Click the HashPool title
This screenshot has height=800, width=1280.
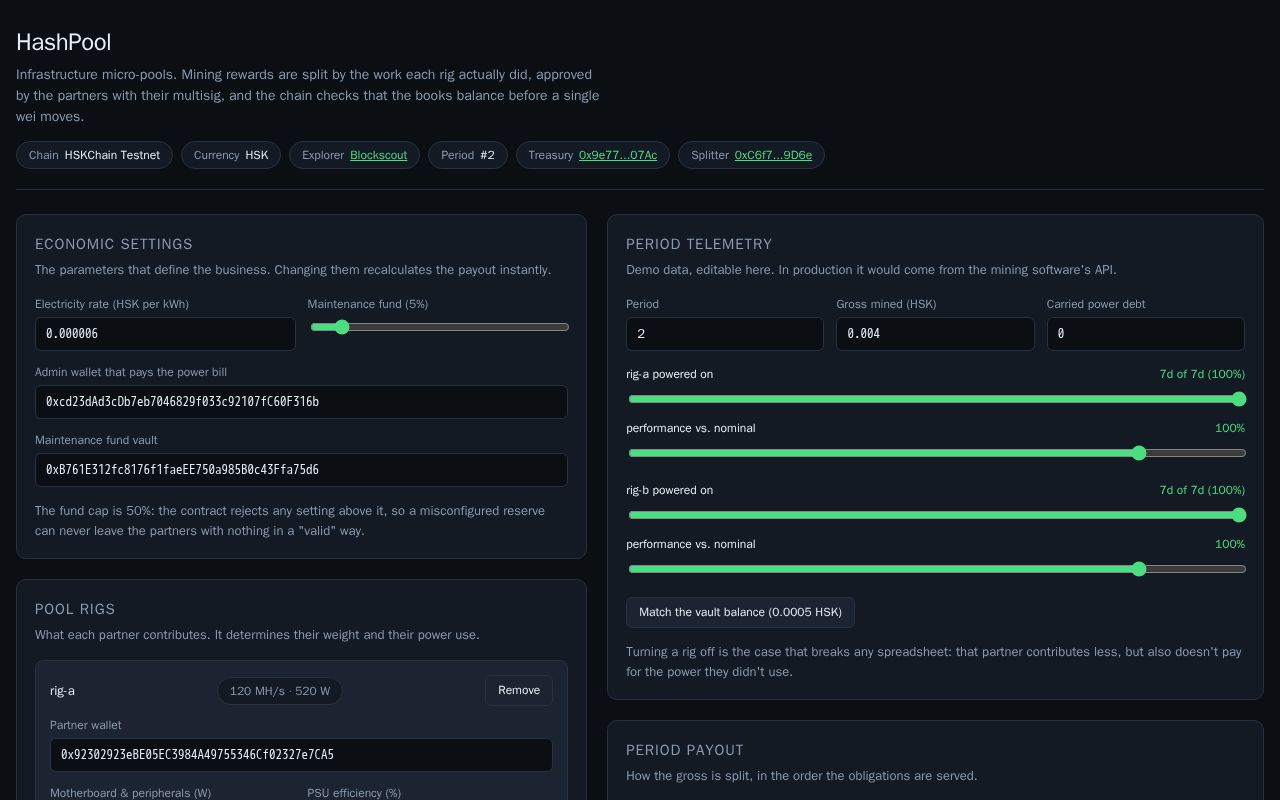pyautogui.click(x=64, y=42)
